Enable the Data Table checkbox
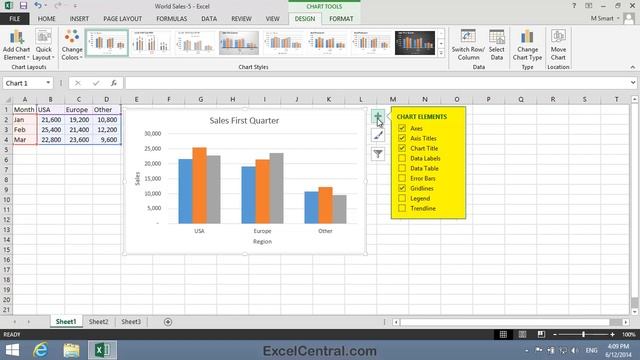This screenshot has height=360, width=640. 402,168
